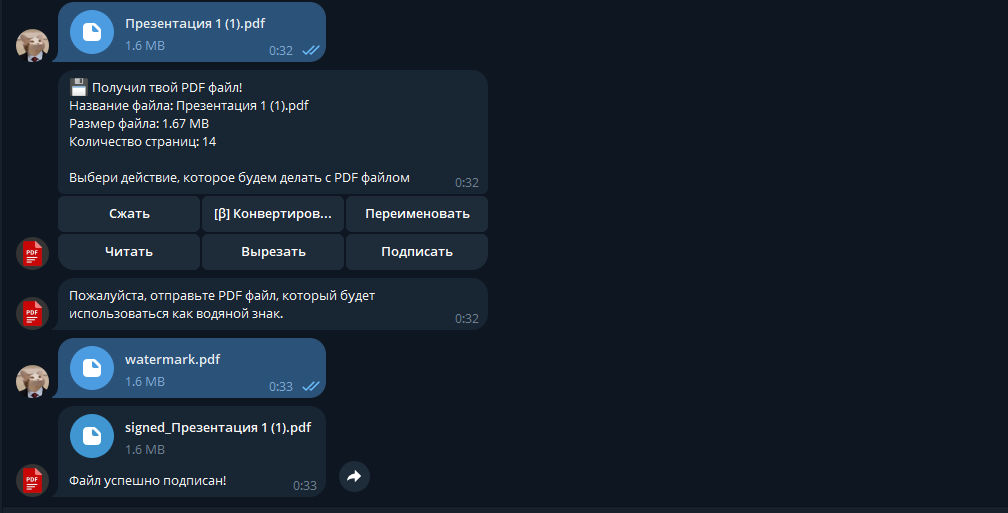Select the [β] Конвертиров... button

point(273,214)
